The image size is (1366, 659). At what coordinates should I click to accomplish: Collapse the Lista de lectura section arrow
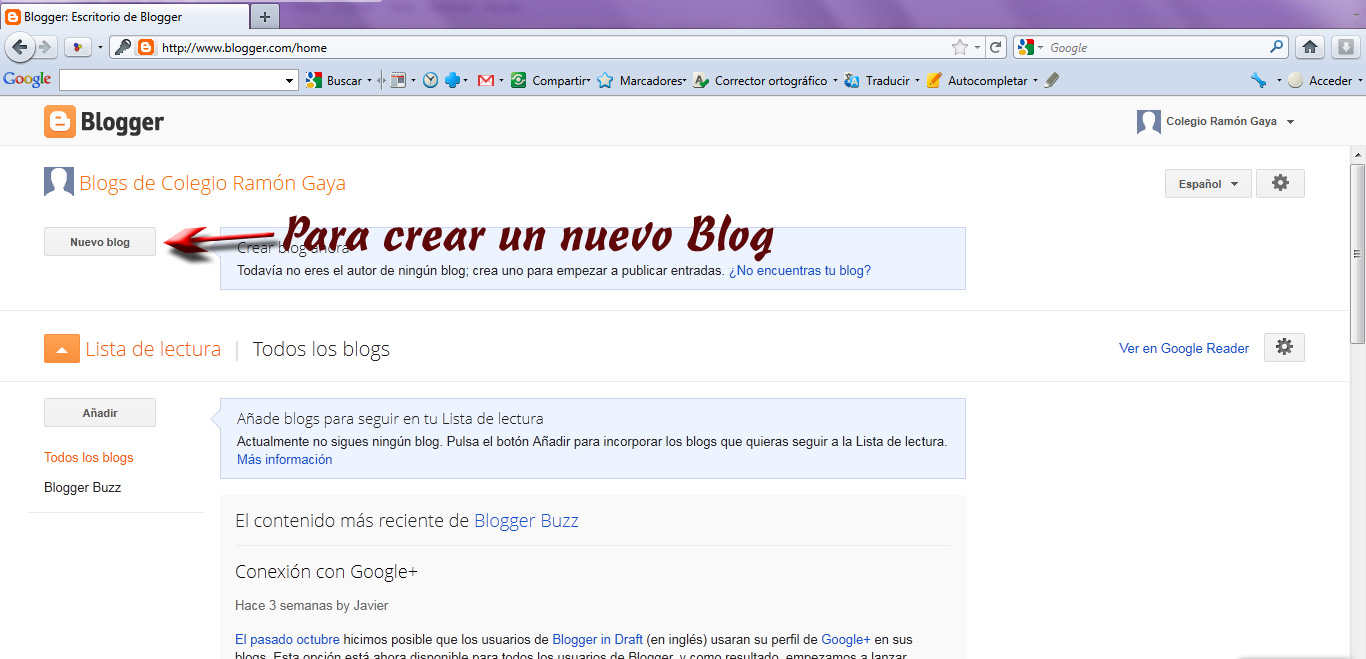click(x=61, y=347)
